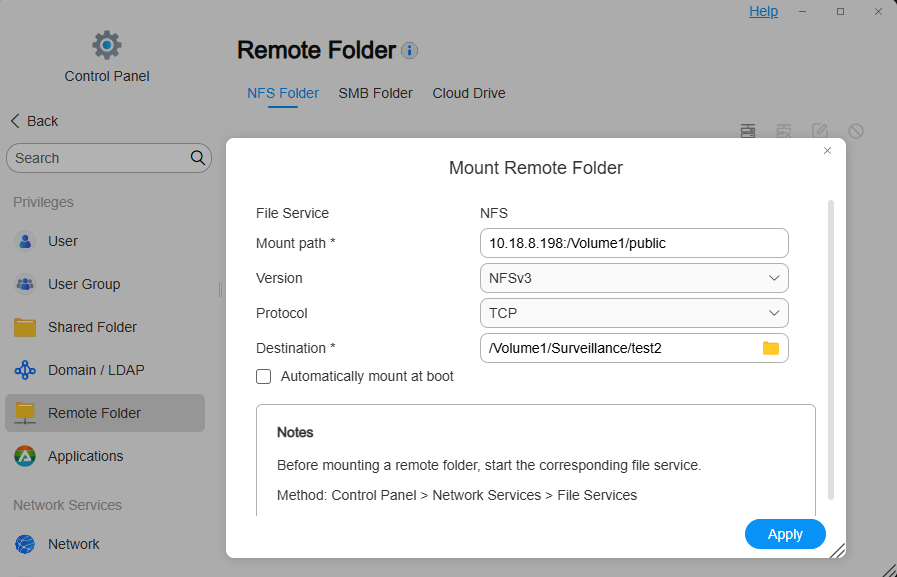
Task: Click the mount remote folder toolbar icon
Action: 748,131
